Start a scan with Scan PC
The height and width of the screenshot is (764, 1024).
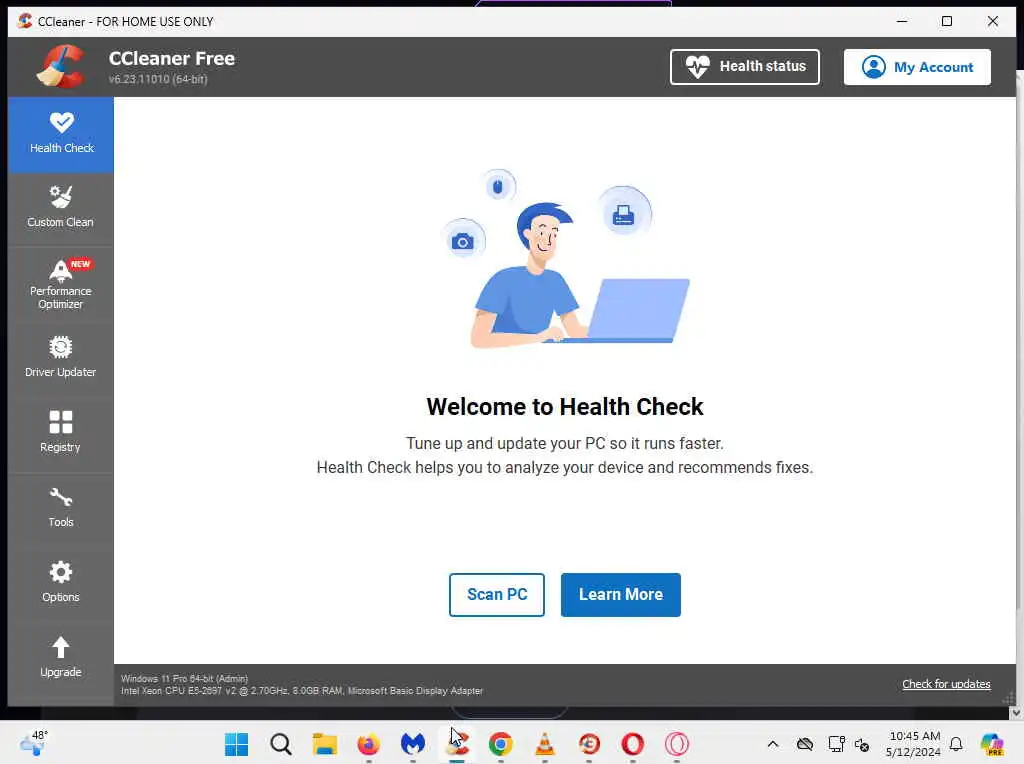[496, 594]
